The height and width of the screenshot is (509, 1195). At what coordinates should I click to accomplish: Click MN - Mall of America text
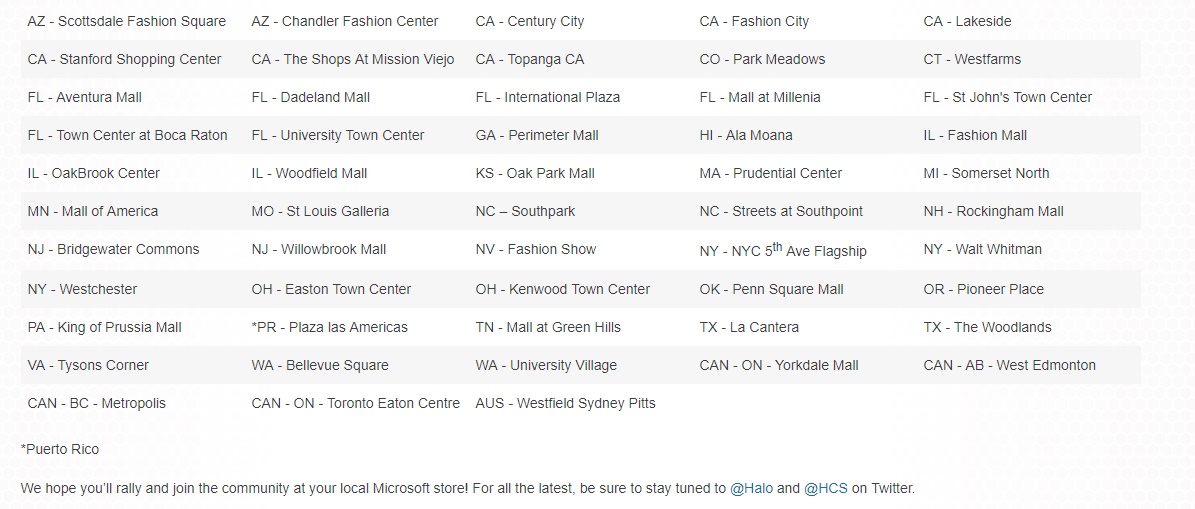[x=93, y=211]
